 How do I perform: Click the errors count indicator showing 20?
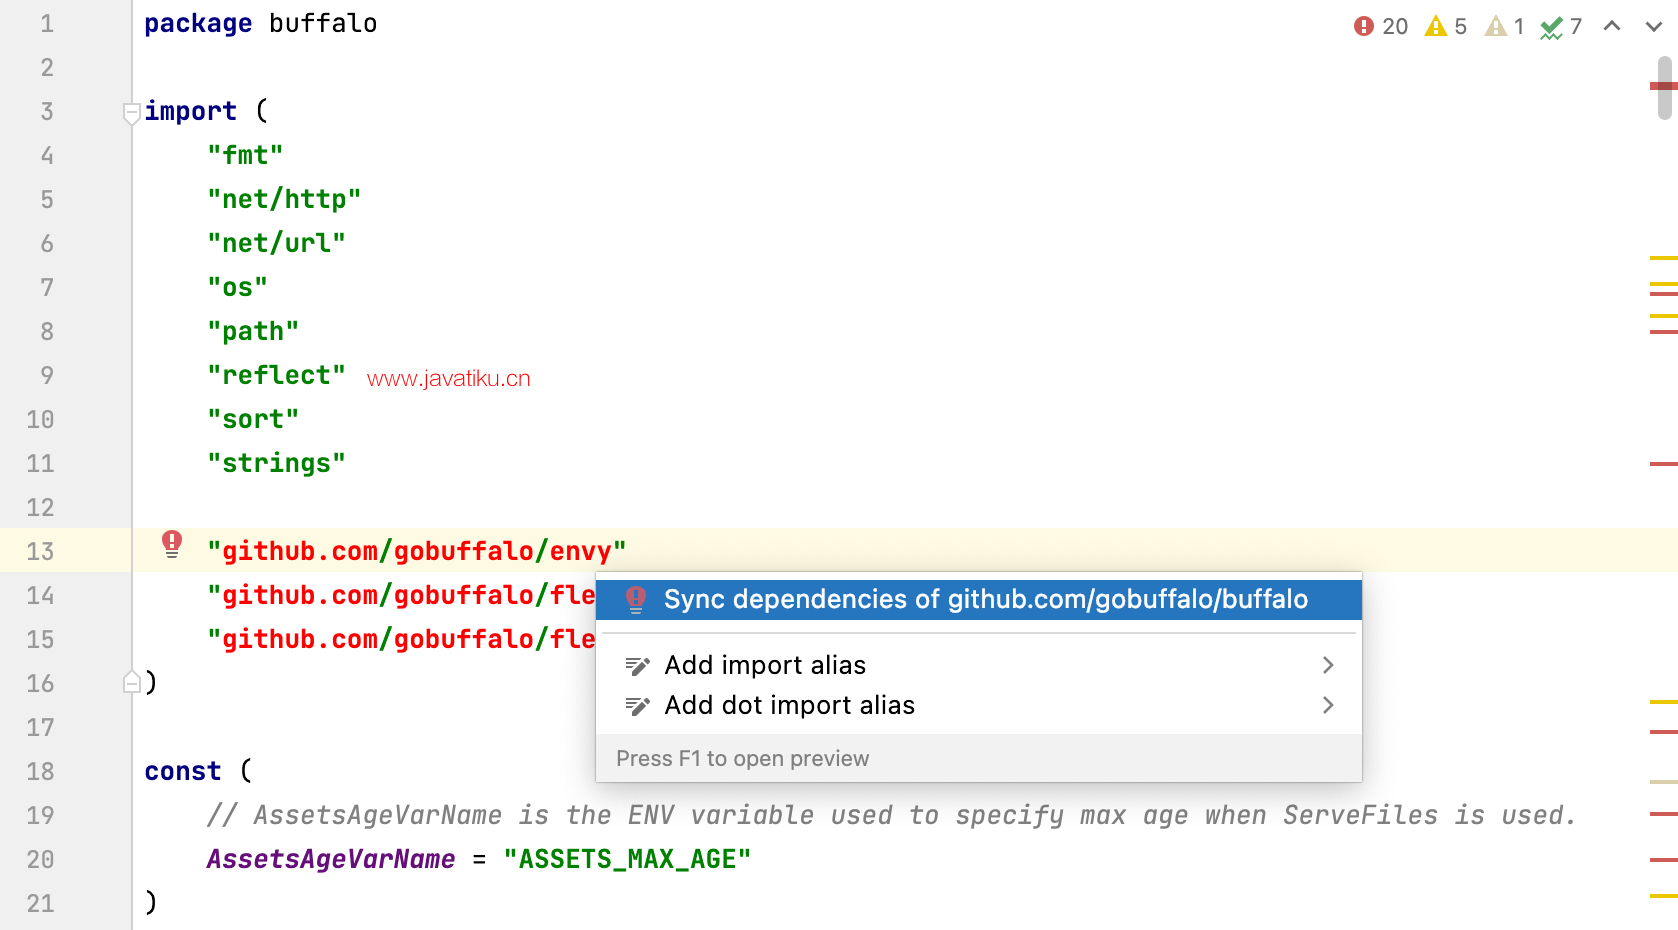1380,26
